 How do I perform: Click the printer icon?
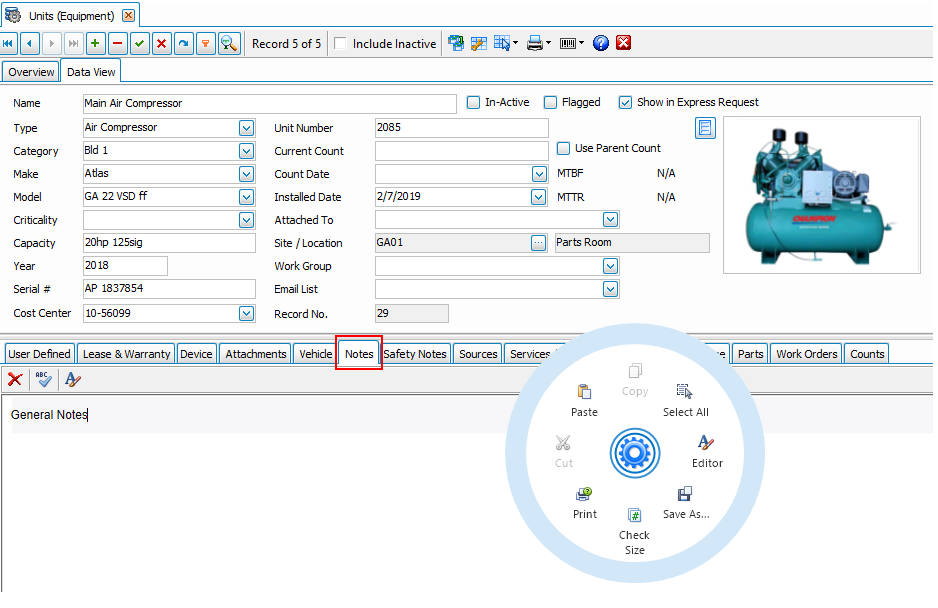pos(535,43)
